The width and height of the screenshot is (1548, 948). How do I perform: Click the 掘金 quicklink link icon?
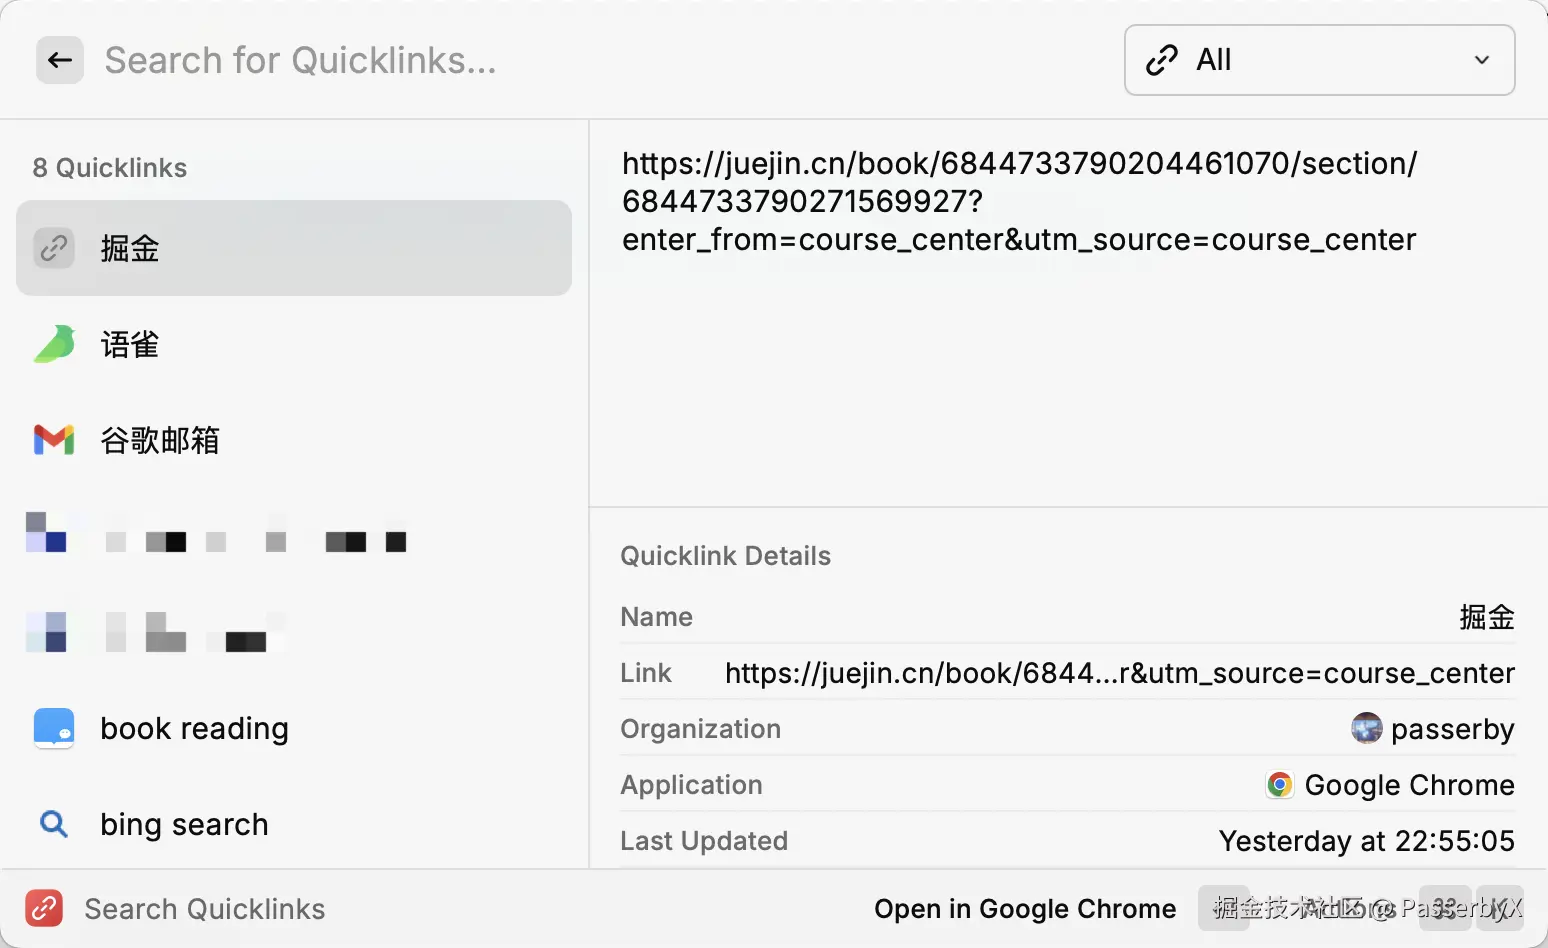pos(54,248)
